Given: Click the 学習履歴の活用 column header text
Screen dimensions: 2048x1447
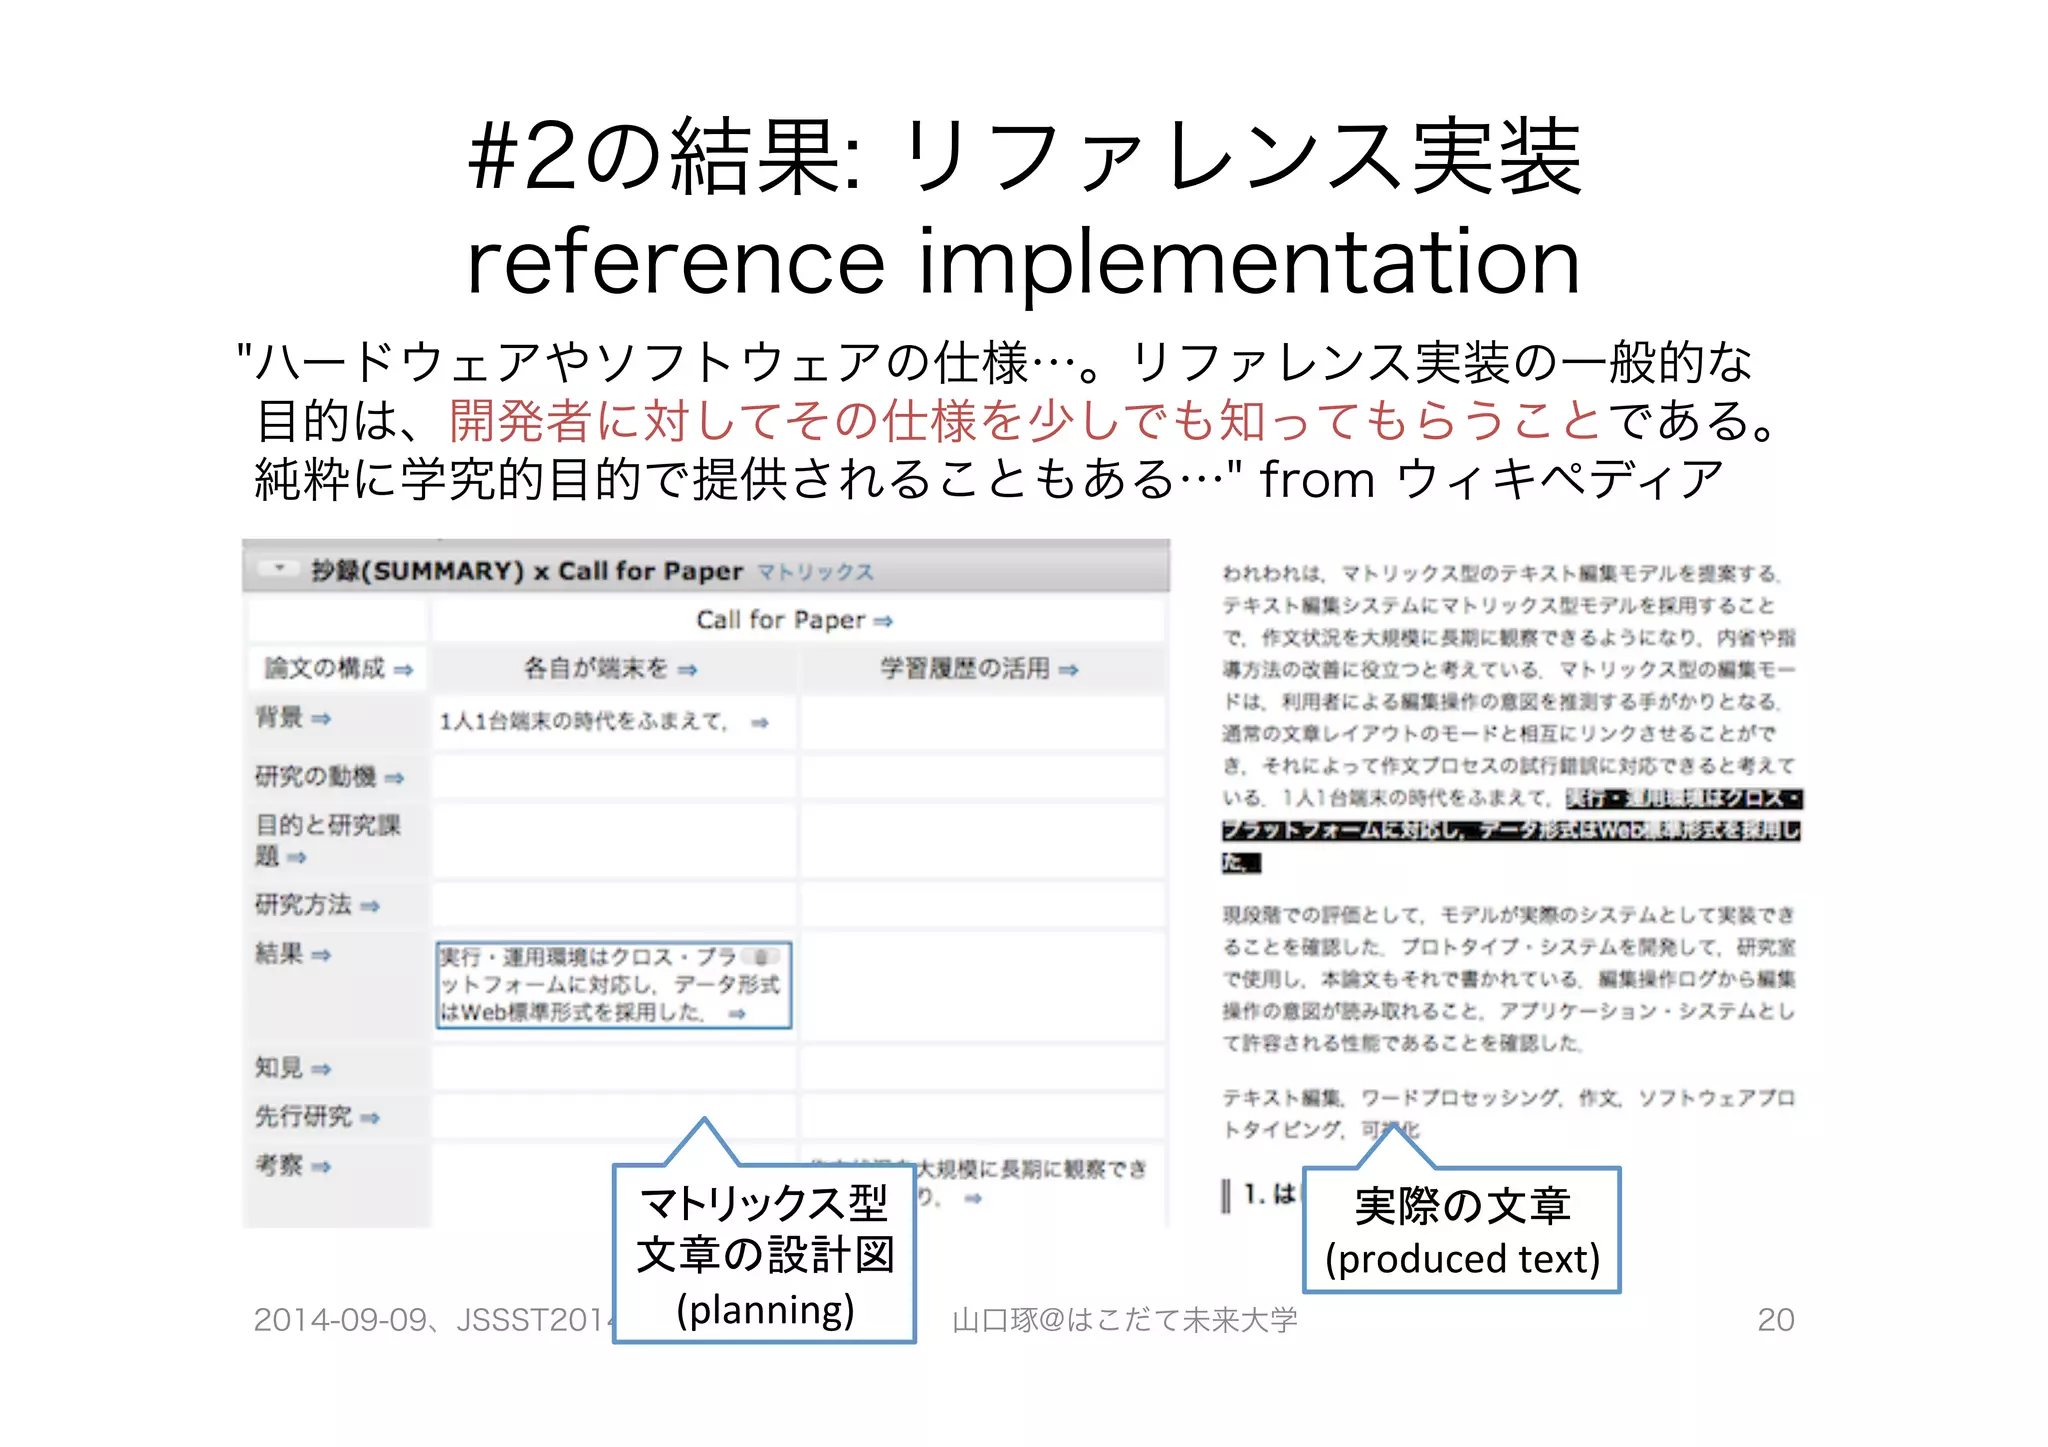Looking at the screenshot, I should coord(965,668).
